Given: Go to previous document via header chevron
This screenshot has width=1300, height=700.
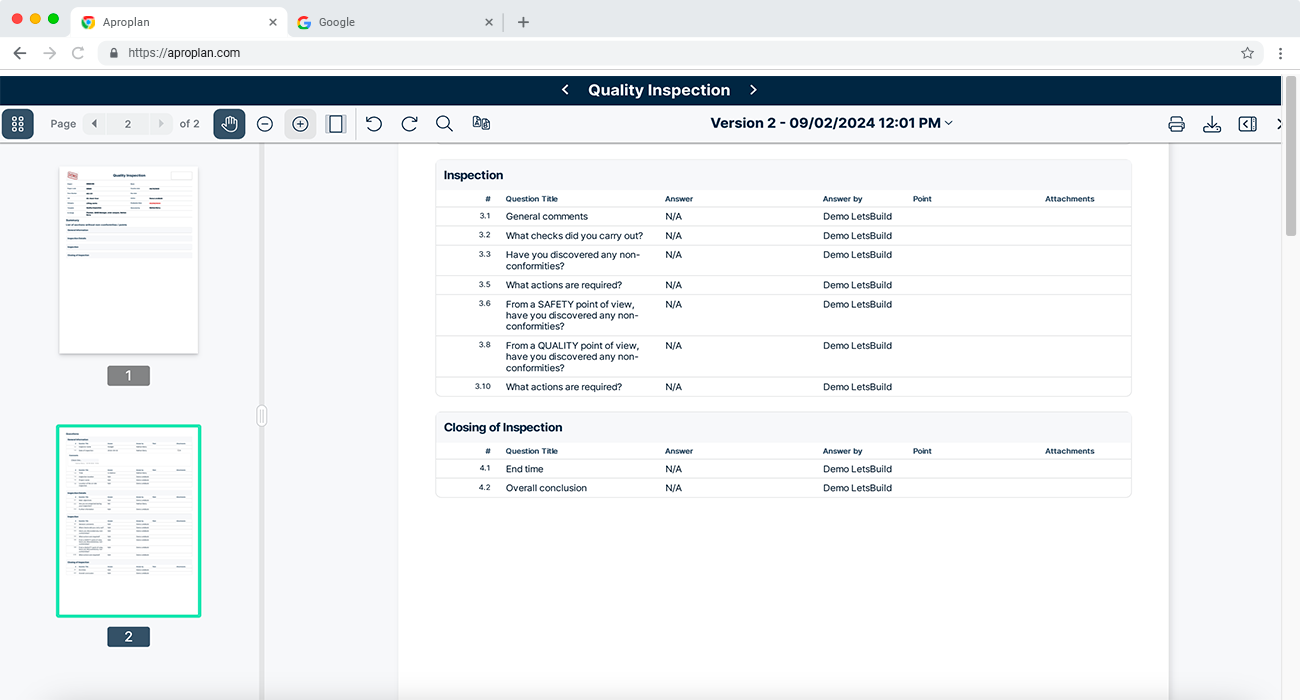Looking at the screenshot, I should coord(565,90).
